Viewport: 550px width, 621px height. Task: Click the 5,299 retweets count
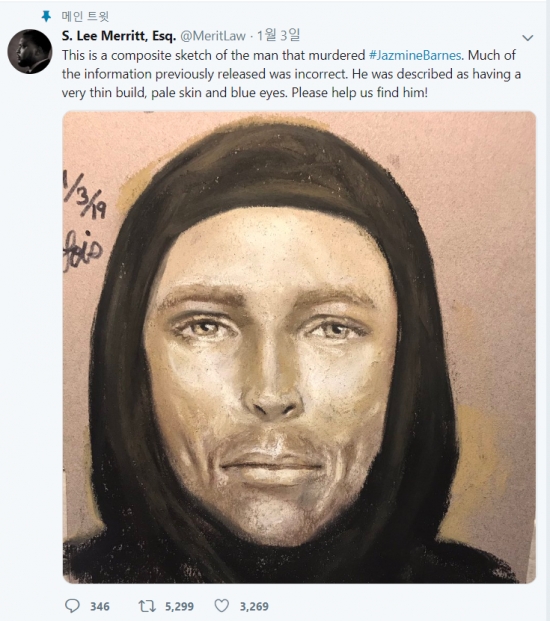coord(179,606)
